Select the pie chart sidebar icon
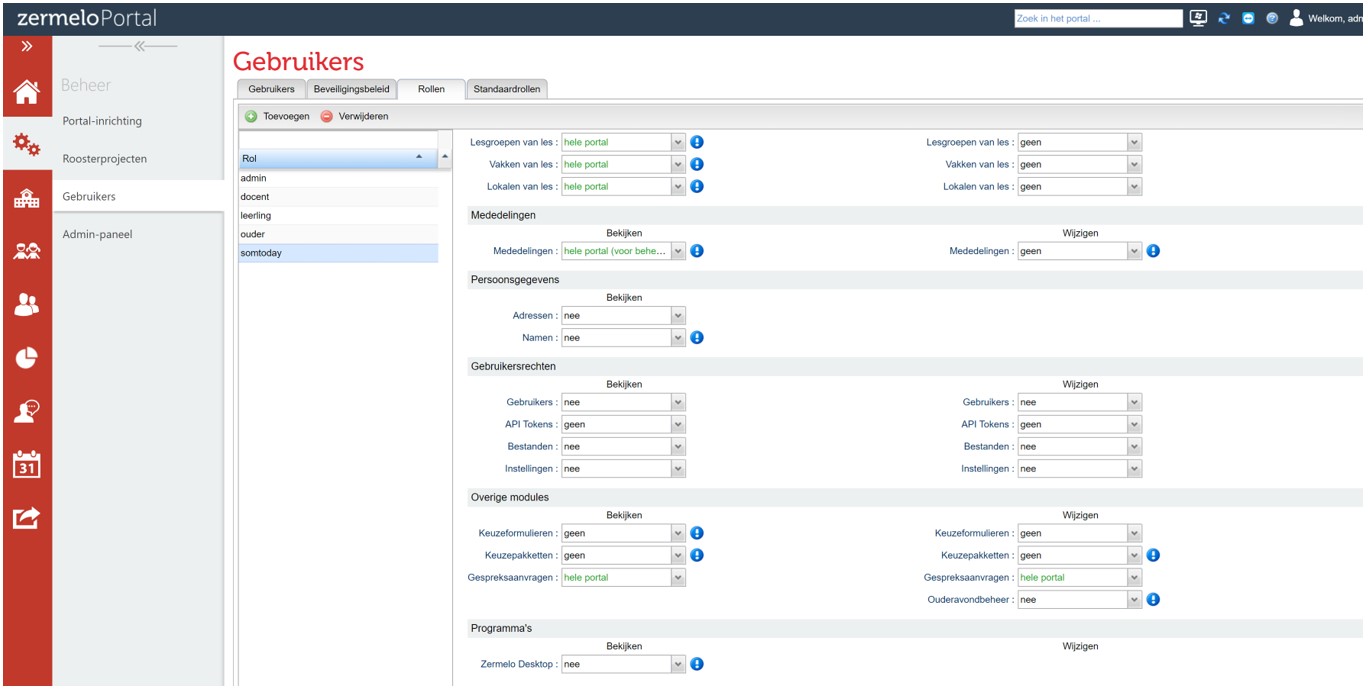Viewport: 1368px width, 689px height. [26, 358]
